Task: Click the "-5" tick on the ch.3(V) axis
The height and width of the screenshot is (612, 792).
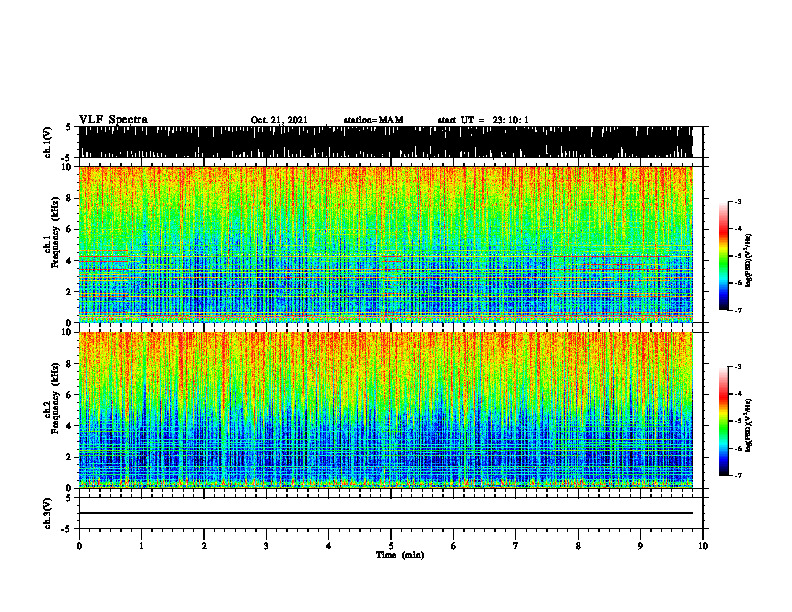Action: (67, 529)
